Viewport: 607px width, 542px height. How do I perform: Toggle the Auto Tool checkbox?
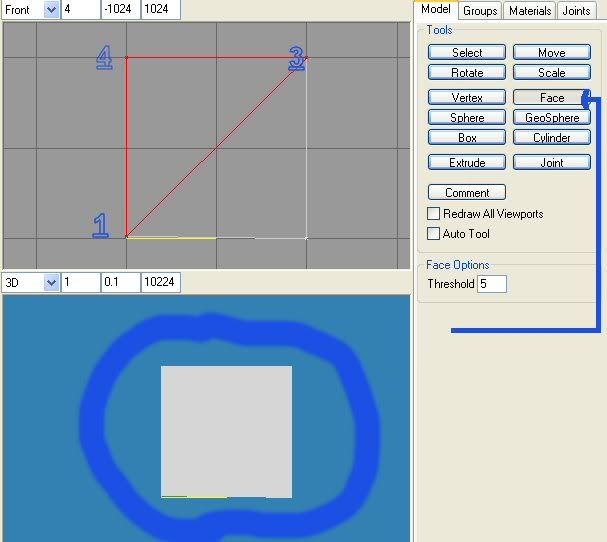point(433,233)
